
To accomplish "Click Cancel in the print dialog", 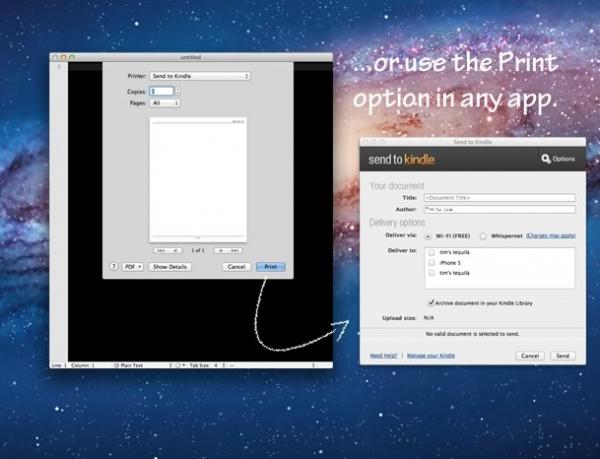I will [236, 267].
